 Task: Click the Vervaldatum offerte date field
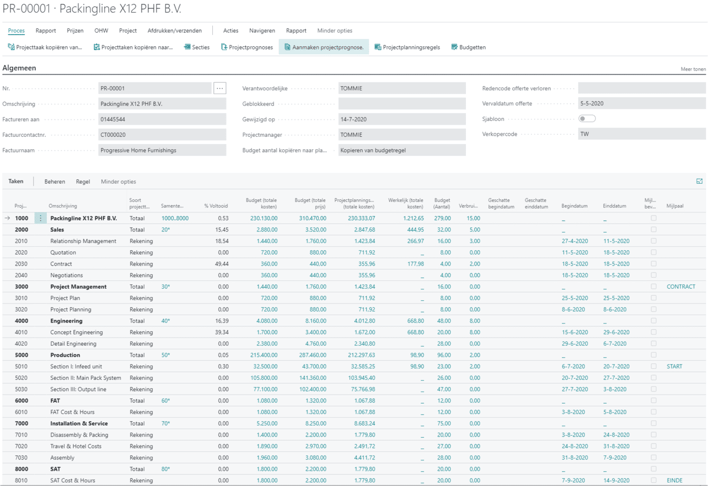pyautogui.click(x=642, y=103)
